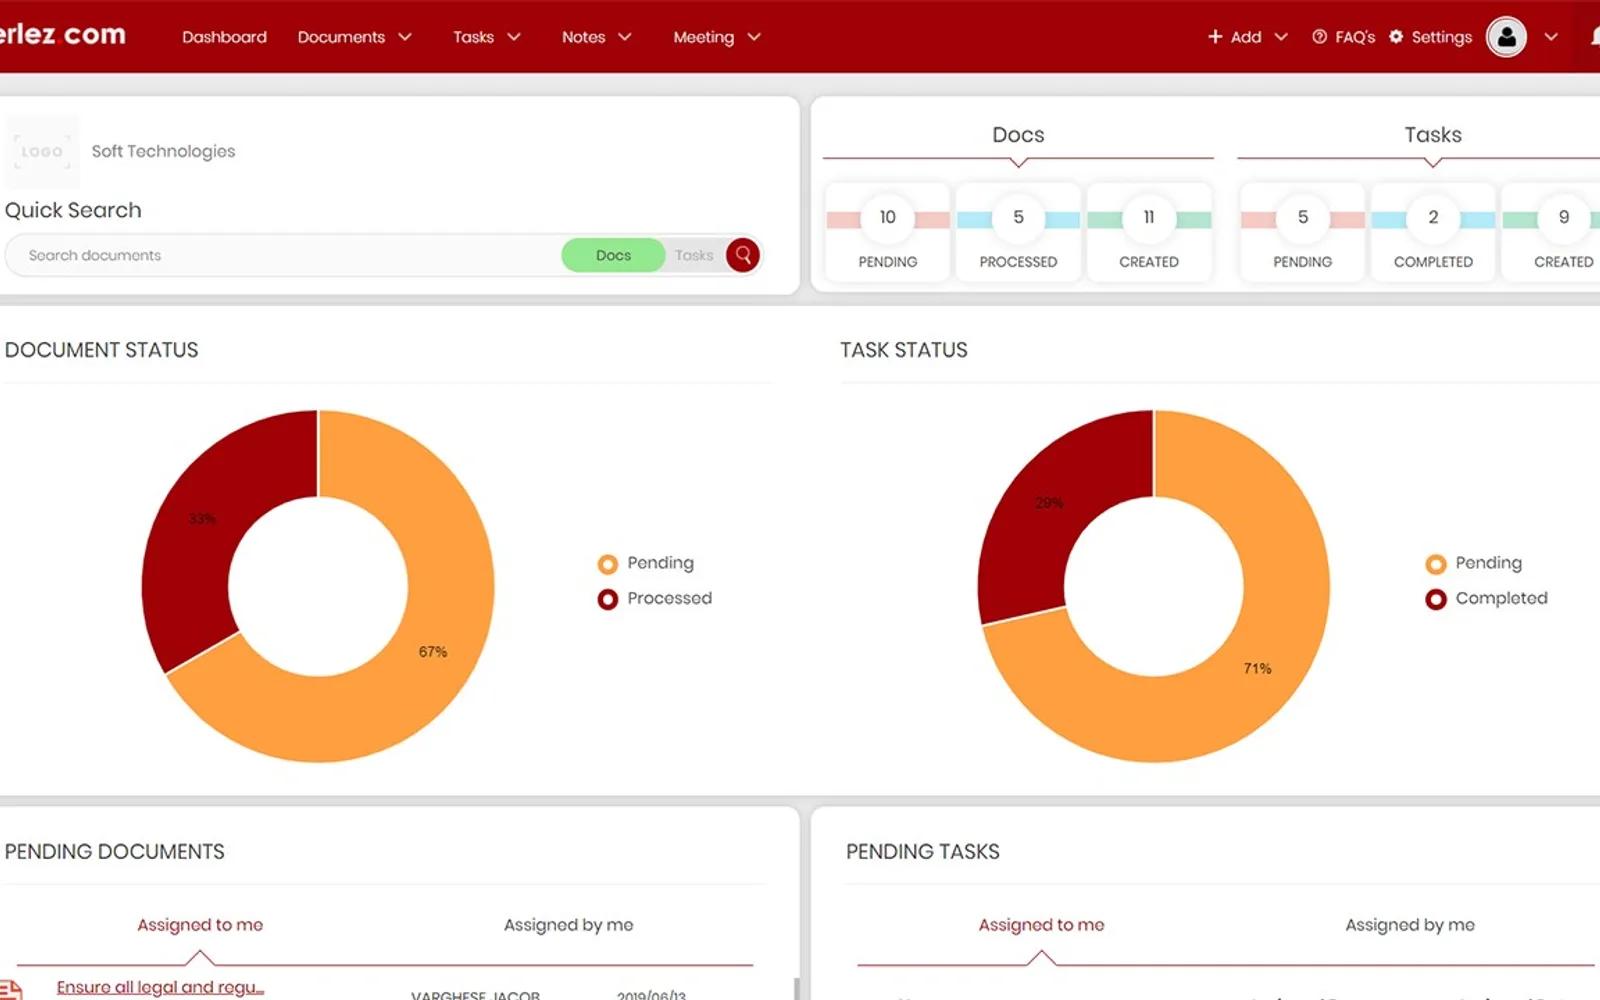This screenshot has height=1000, width=1600.
Task: Click the company logo placeholder
Action: pyautogui.click(x=42, y=152)
